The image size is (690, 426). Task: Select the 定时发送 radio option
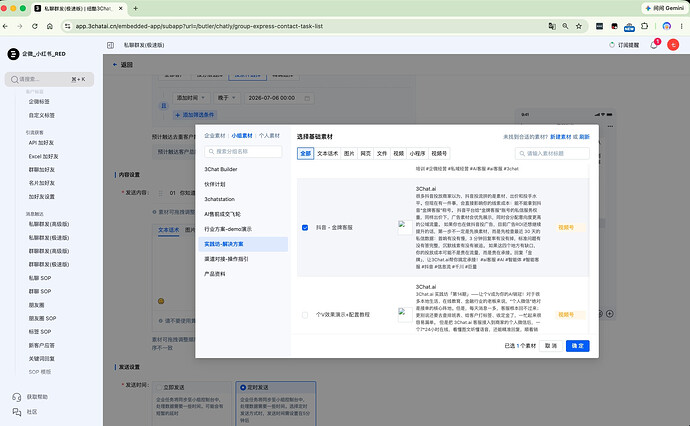[243, 387]
